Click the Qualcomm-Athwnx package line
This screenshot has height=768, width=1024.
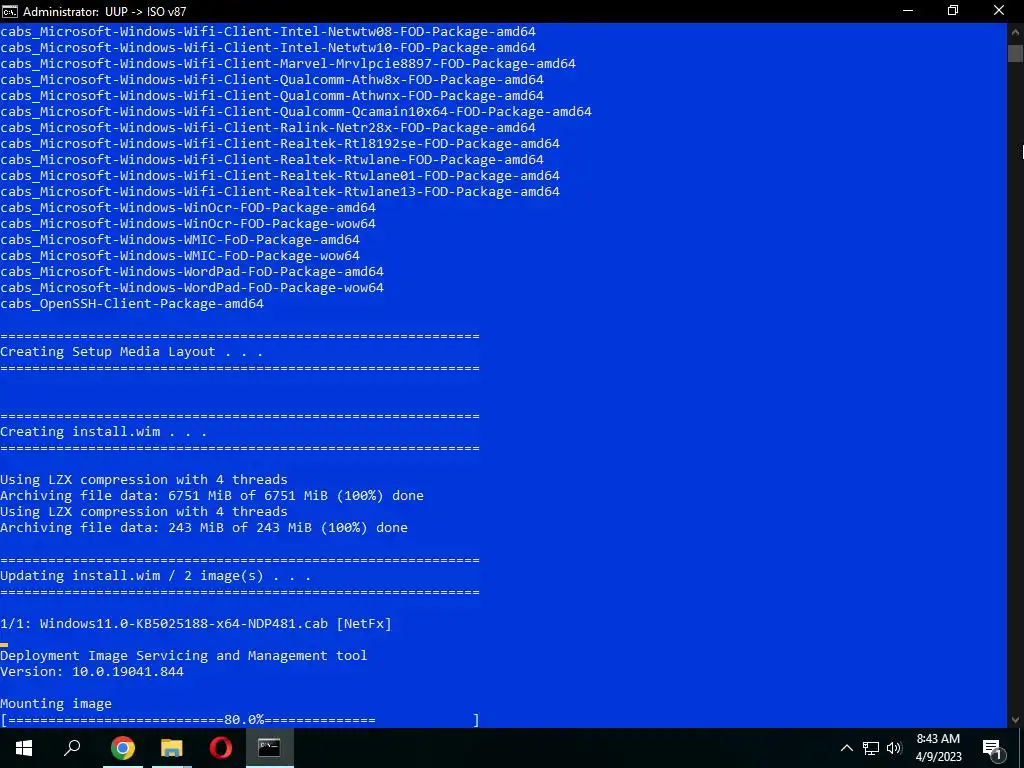click(272, 96)
